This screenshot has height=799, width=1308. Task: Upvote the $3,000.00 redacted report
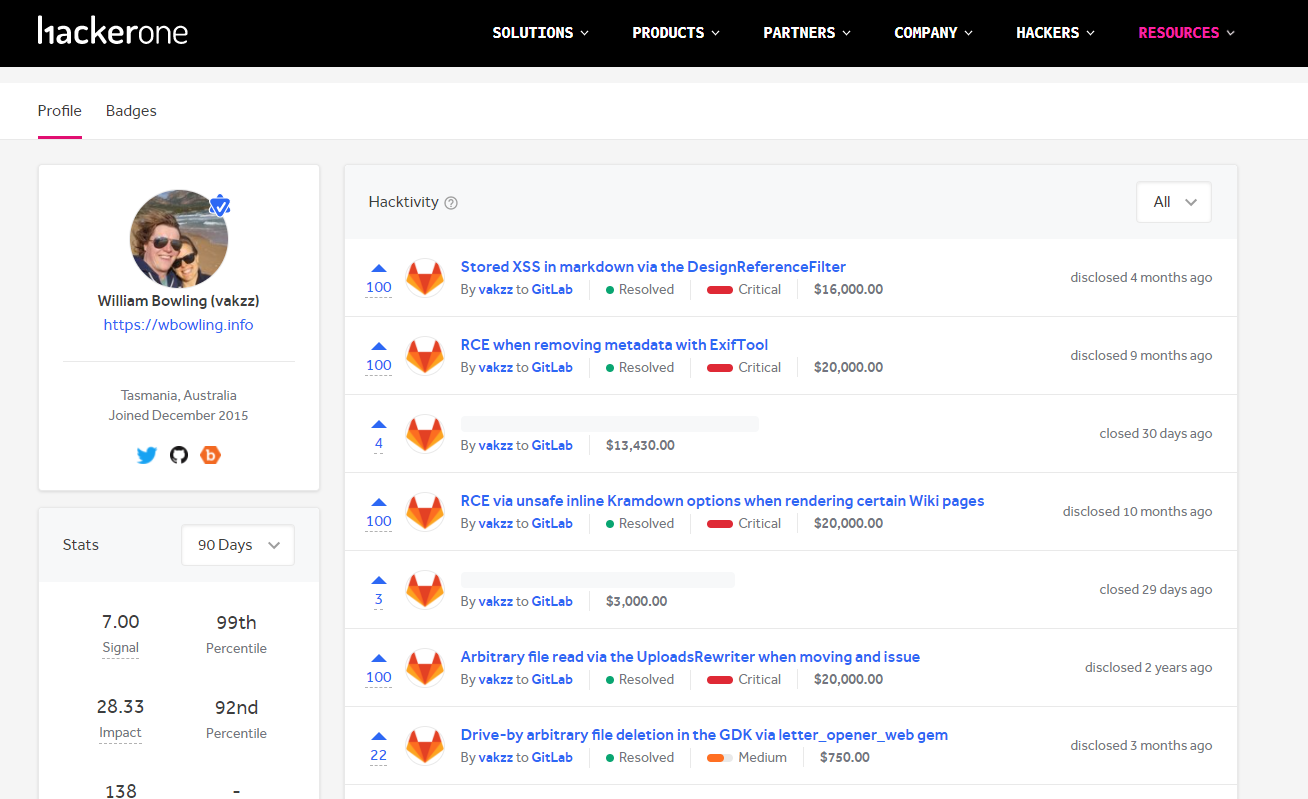379,580
